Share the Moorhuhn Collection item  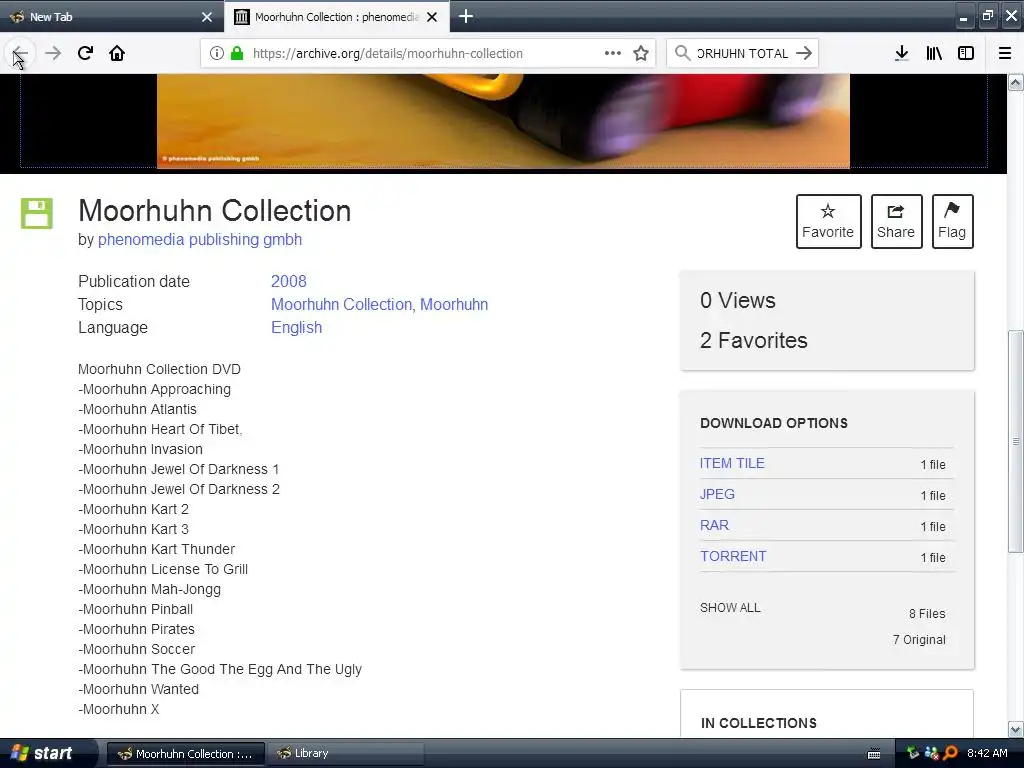(896, 221)
